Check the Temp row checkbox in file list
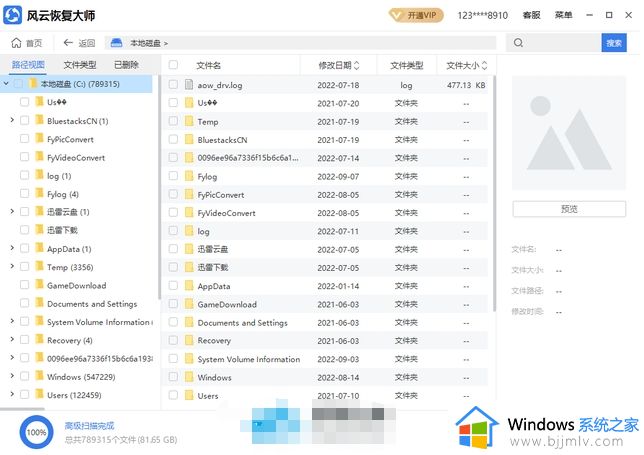 tap(173, 121)
